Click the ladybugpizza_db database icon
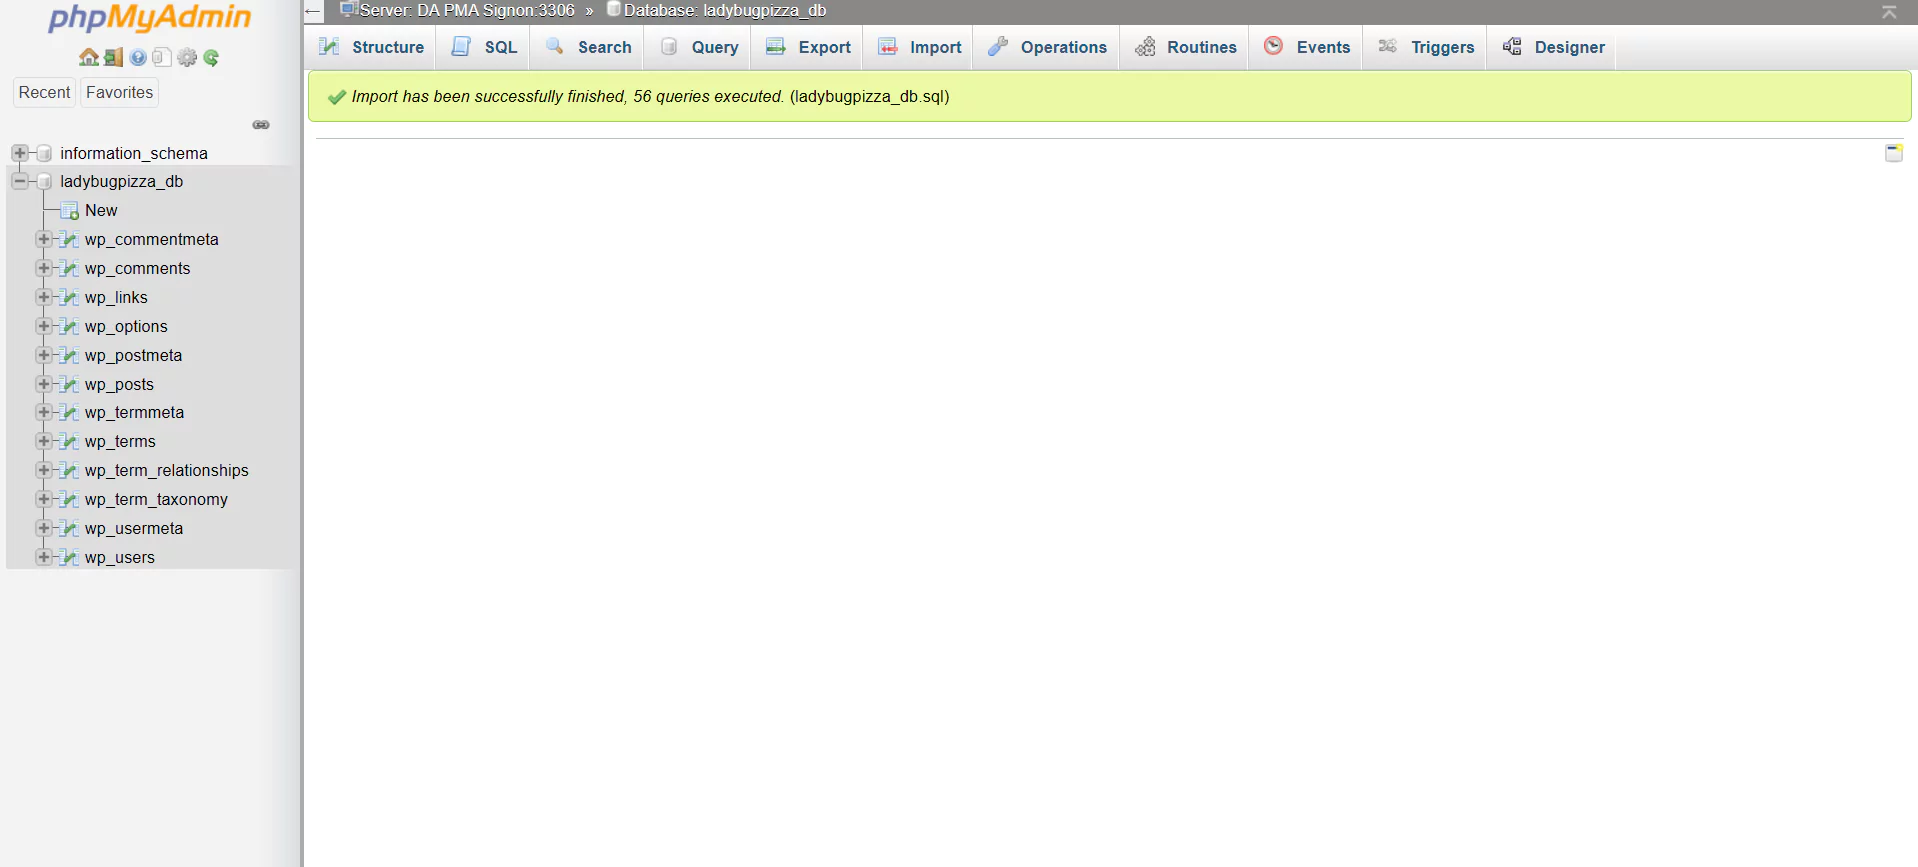 click(44, 181)
